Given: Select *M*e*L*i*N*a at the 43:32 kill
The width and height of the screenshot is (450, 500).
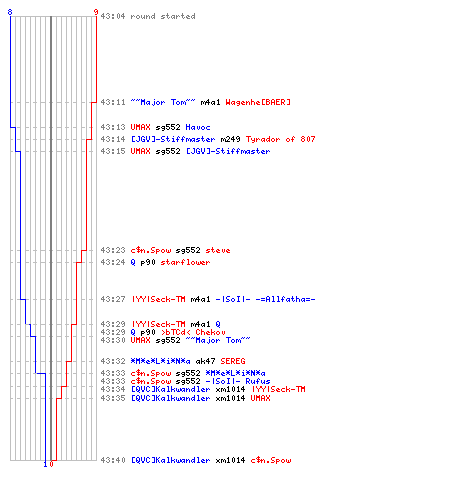Looking at the screenshot, I should (x=160, y=361).
